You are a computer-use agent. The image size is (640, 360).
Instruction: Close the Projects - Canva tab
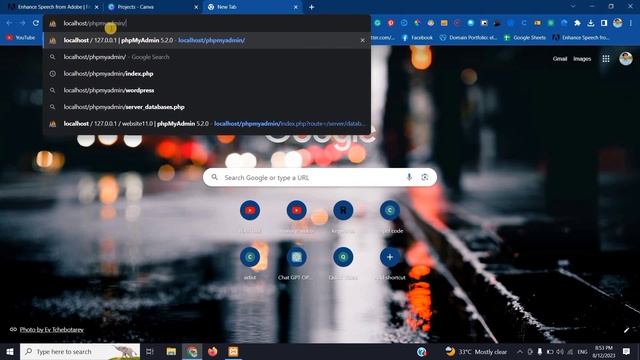196,7
